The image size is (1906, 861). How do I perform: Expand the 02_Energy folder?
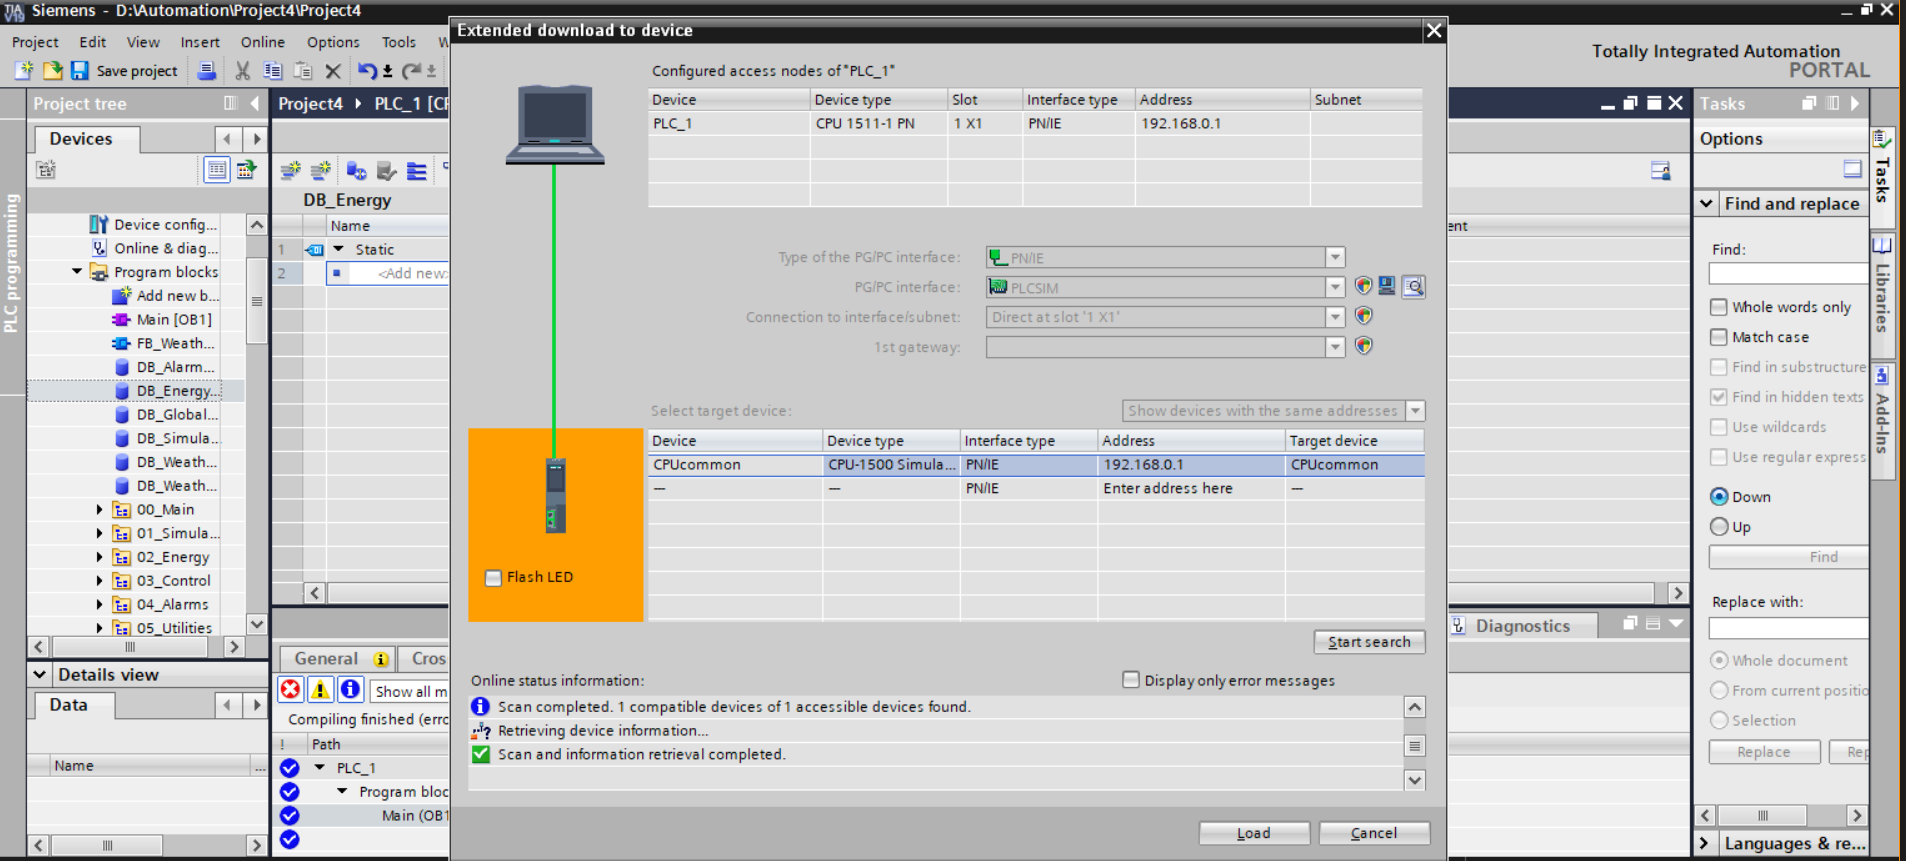click(99, 557)
